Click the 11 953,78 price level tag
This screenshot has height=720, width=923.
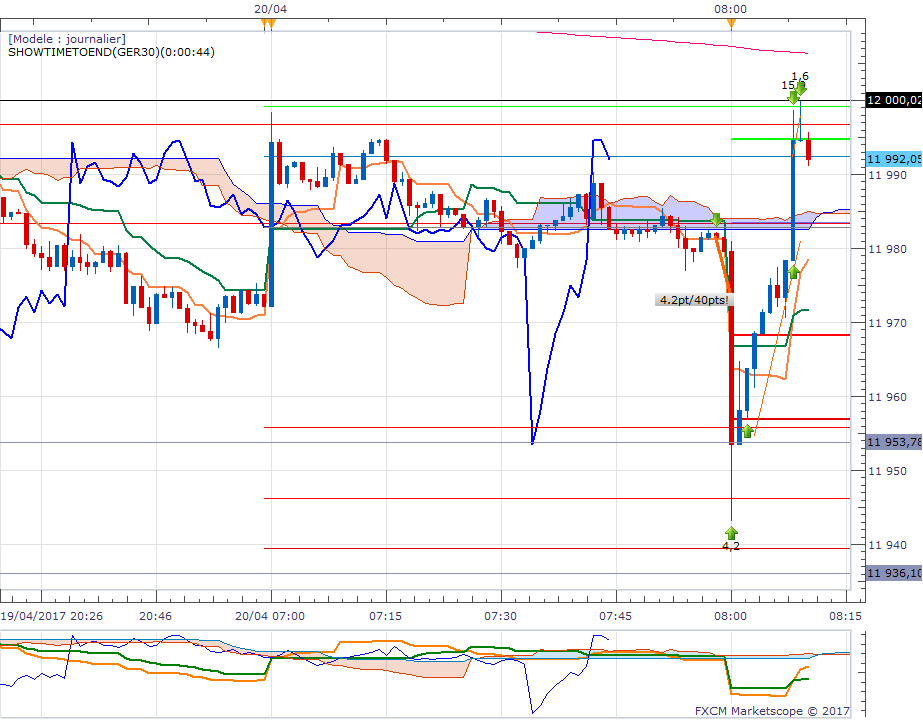point(893,442)
